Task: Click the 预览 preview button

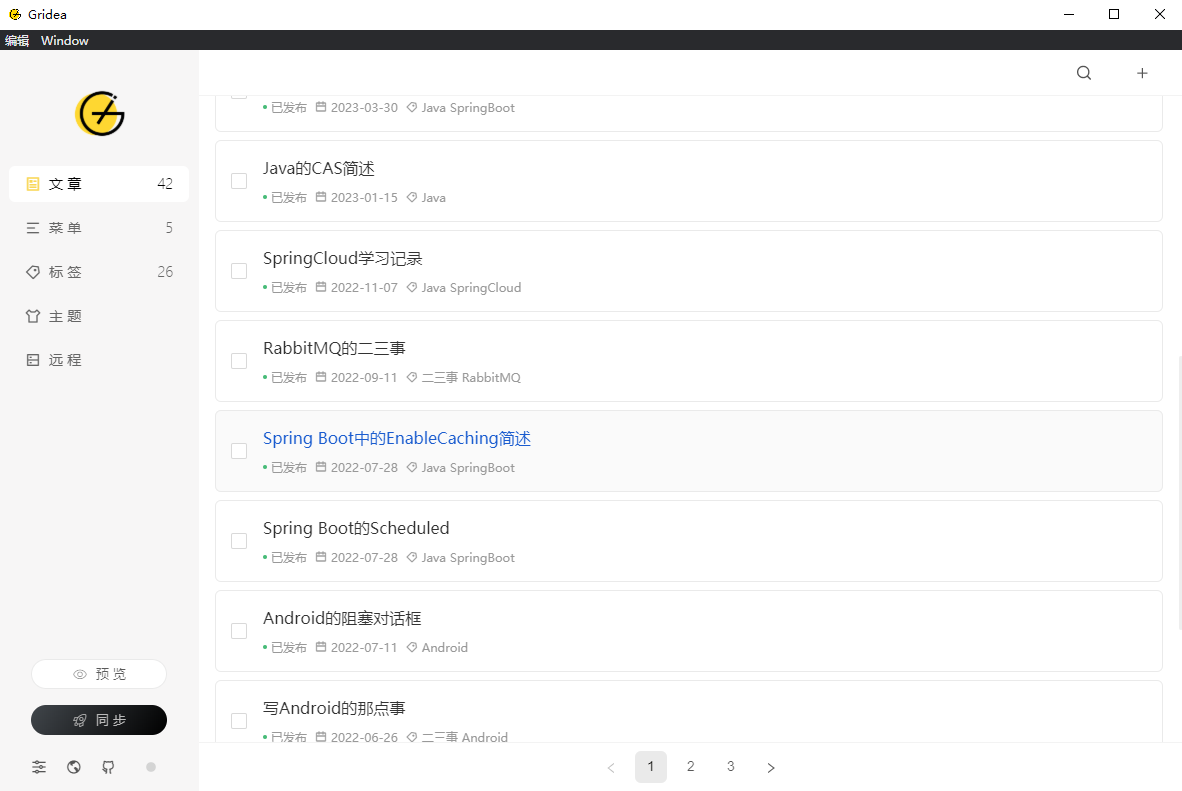Action: (99, 674)
